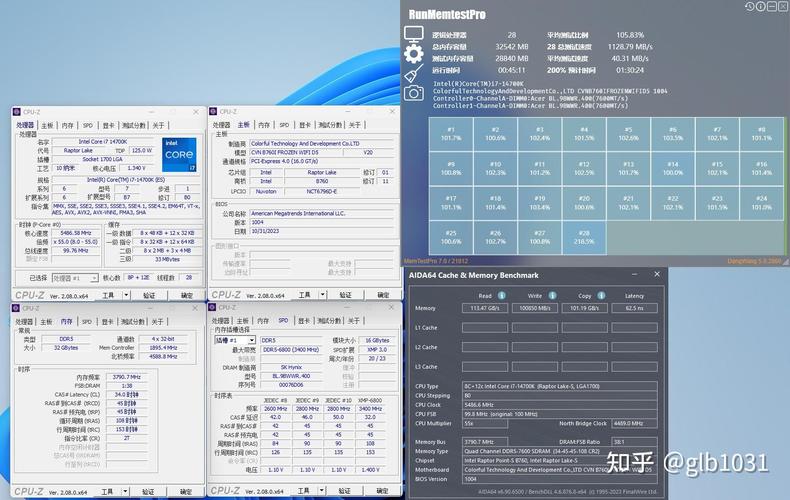Select RunMemtestPro cell #6 103.5%
The width and height of the screenshot is (790, 500).
673,134
